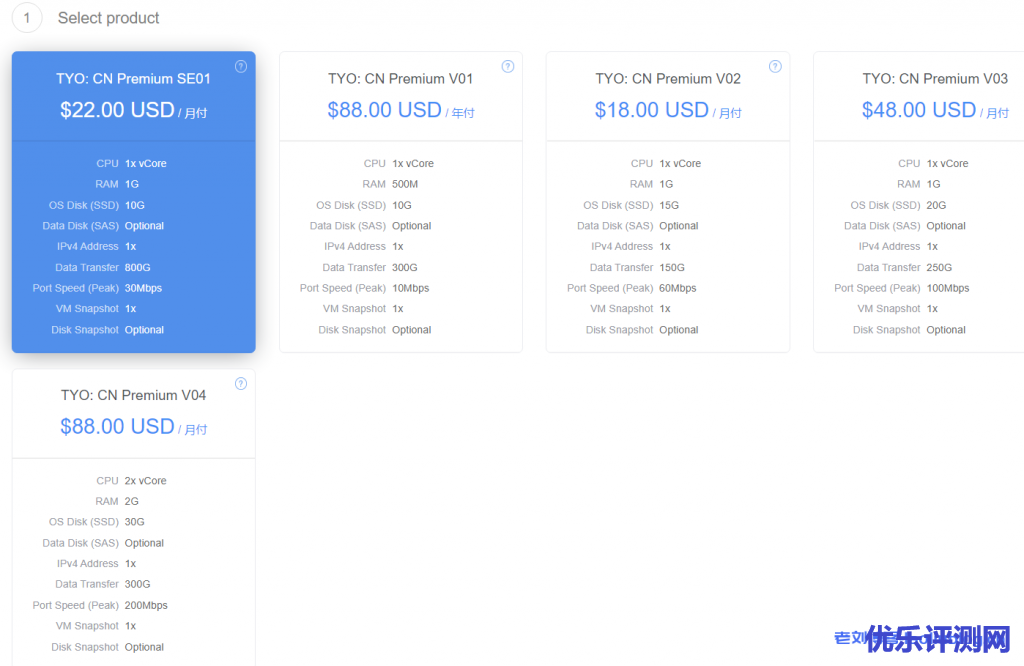1024x666 pixels.
Task: Select the TYO: CN Premium SE01 plan title
Action: 133,79
